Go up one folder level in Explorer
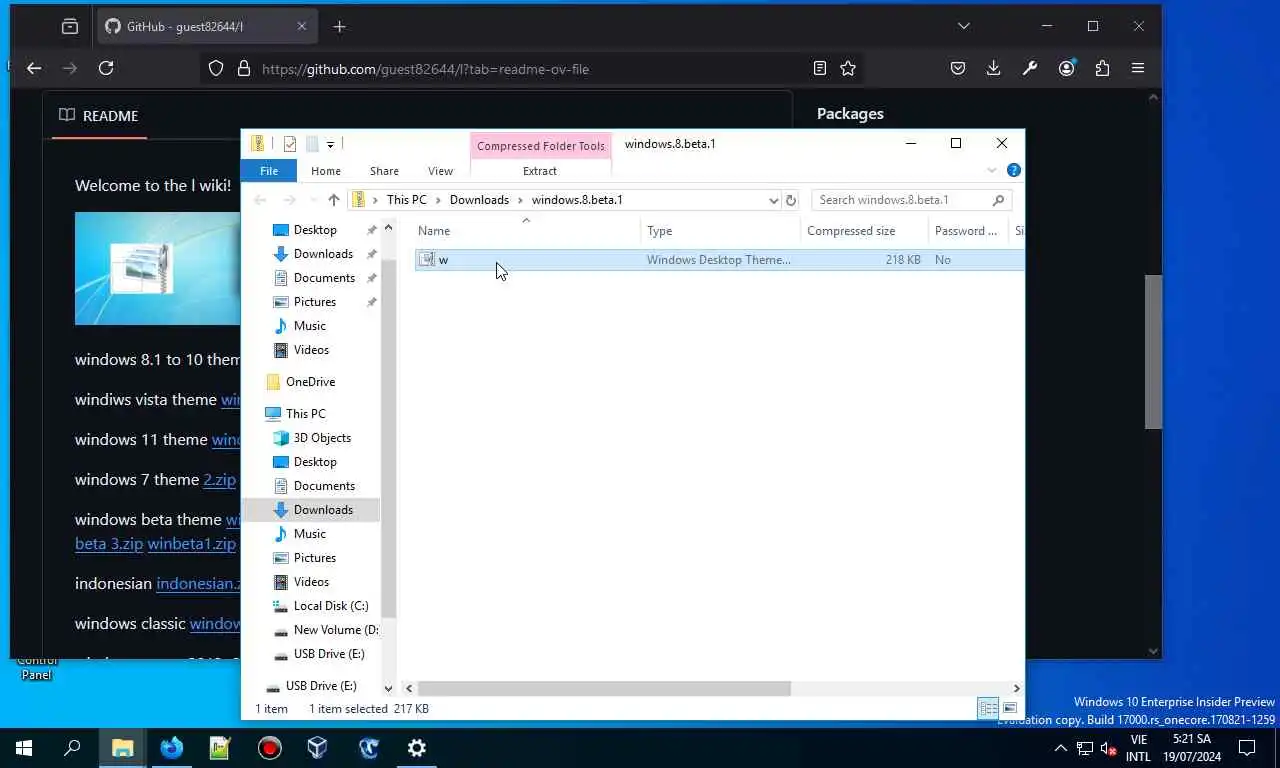 coord(334,200)
